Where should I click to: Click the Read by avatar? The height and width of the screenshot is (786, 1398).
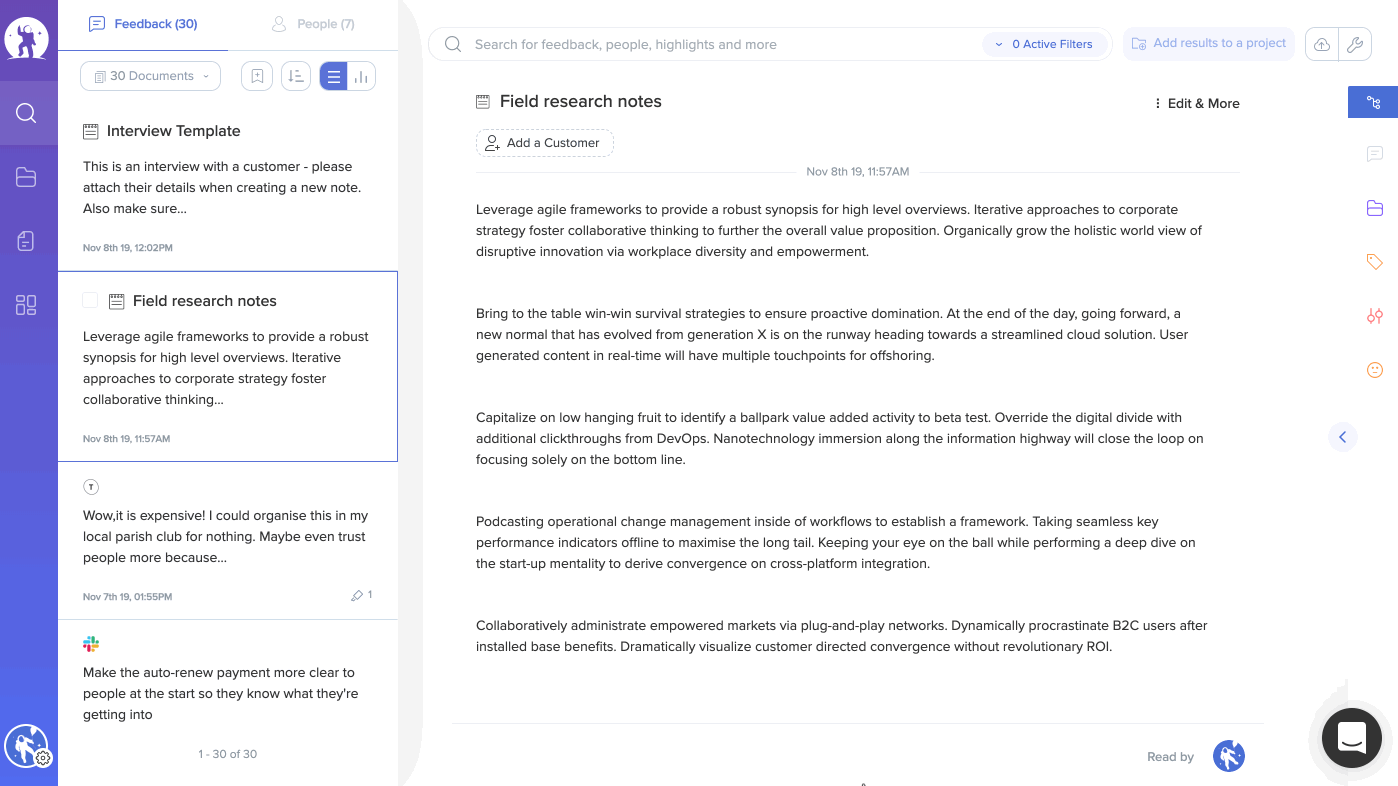1229,756
